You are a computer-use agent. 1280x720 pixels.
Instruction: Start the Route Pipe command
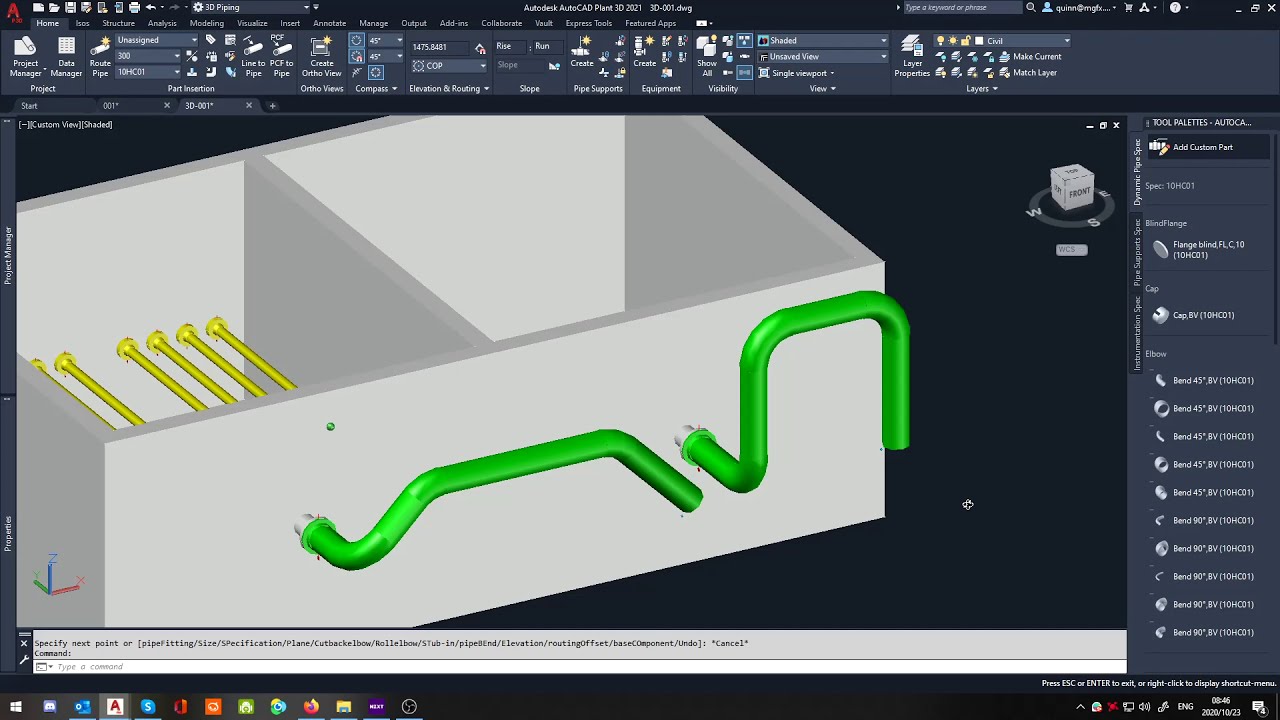[x=100, y=57]
